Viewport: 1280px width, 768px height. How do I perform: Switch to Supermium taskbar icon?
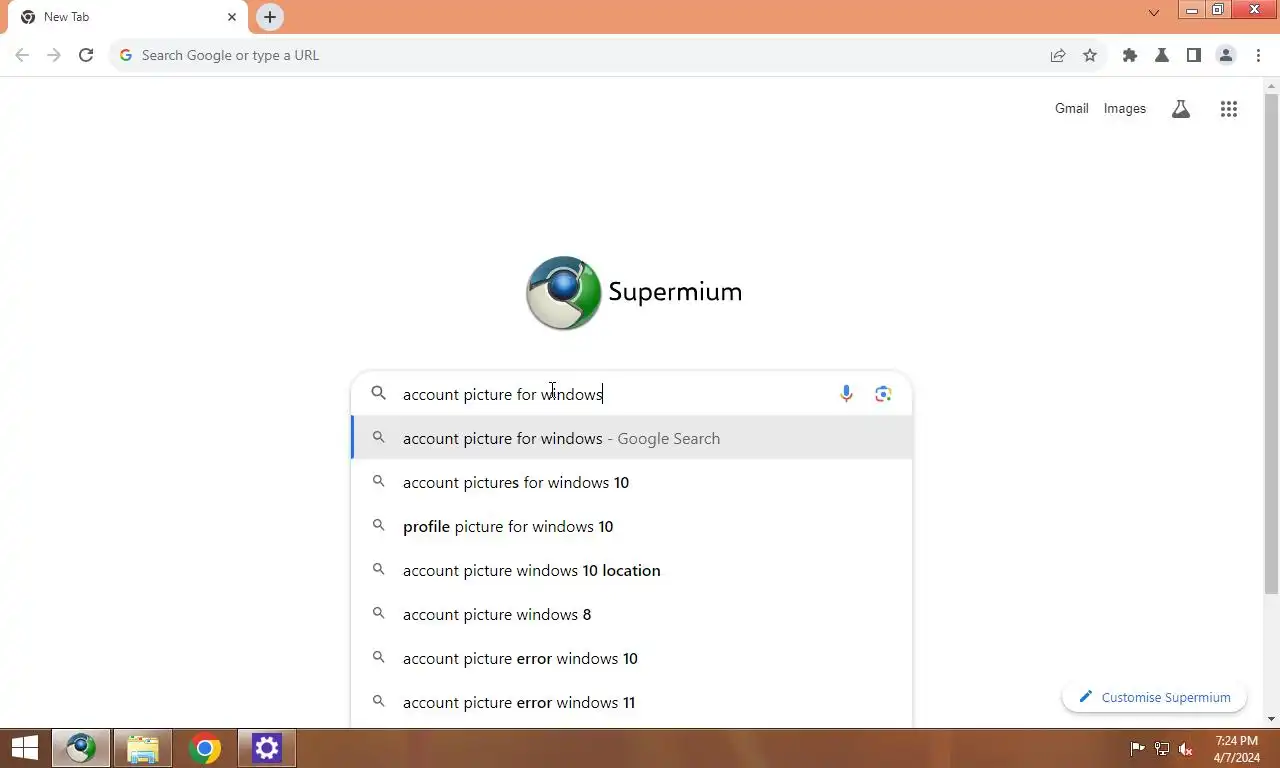coord(81,748)
